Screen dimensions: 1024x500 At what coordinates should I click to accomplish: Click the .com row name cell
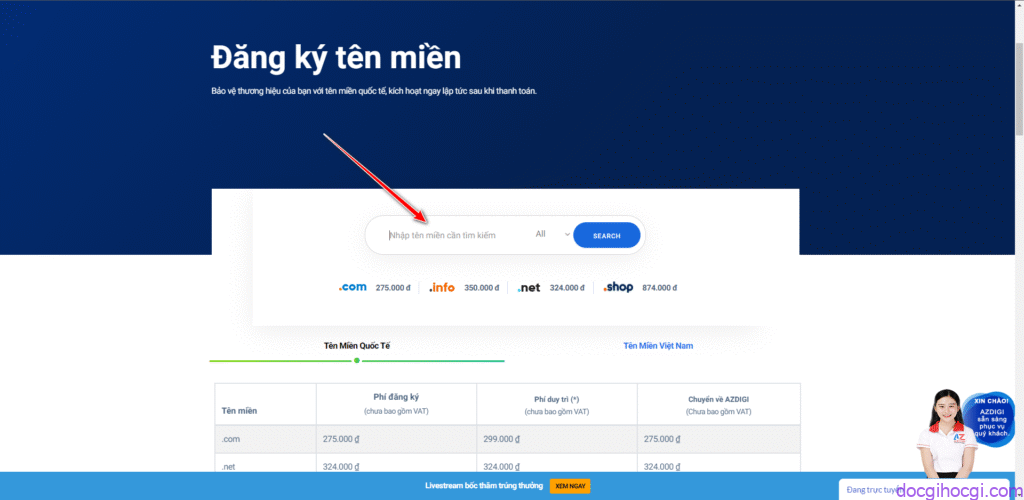tap(266, 439)
